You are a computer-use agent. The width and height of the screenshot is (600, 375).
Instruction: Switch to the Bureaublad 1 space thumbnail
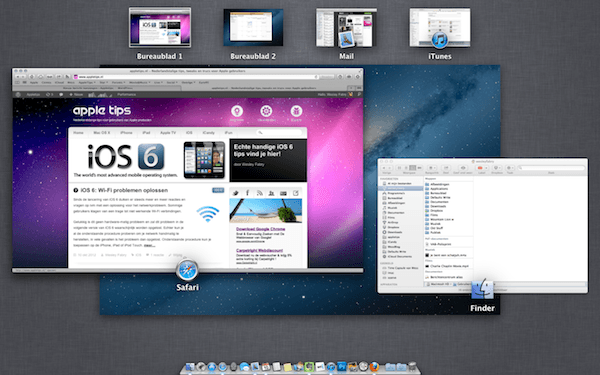click(x=160, y=28)
